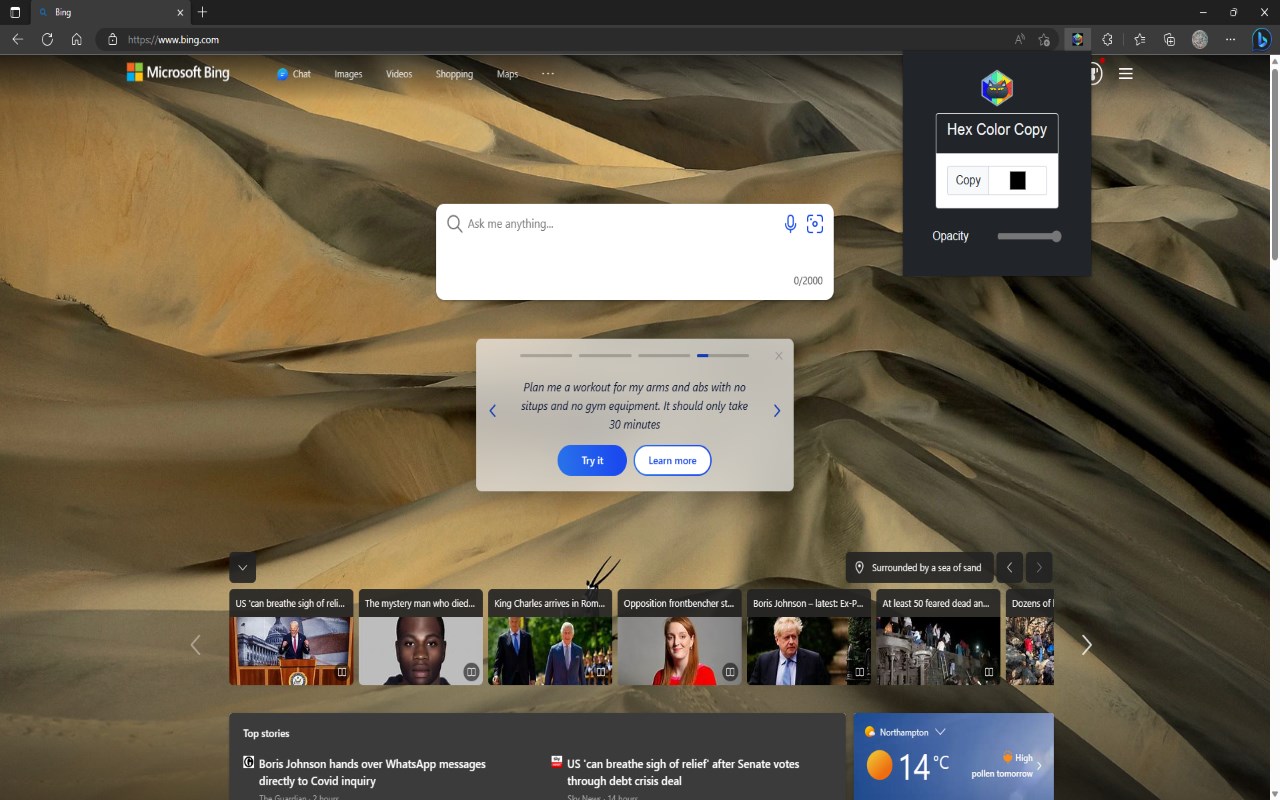Screen dimensions: 1280x800
Task: Open Opposition frontbencher news card
Action: [x=680, y=637]
